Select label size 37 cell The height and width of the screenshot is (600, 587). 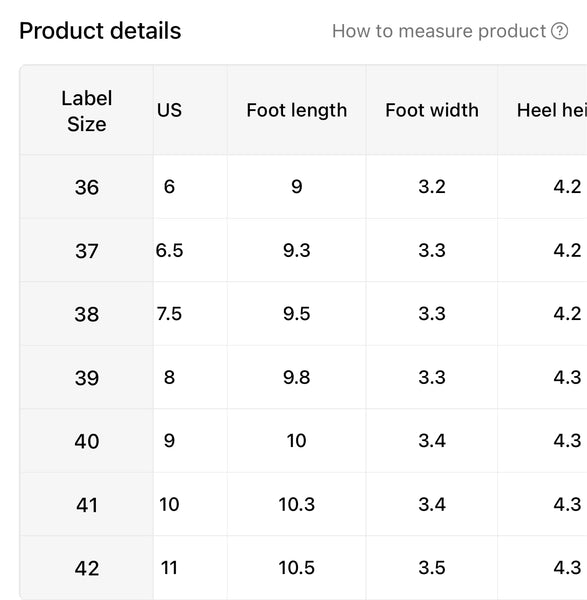pyautogui.click(x=87, y=251)
